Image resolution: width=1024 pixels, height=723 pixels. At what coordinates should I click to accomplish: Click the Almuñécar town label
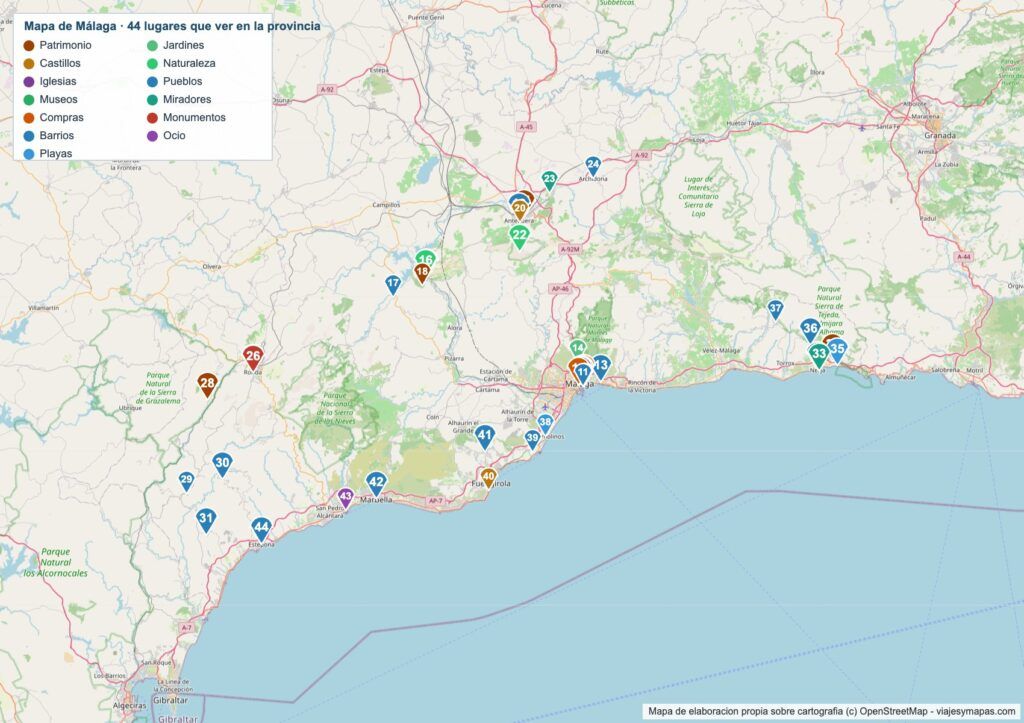click(x=901, y=377)
